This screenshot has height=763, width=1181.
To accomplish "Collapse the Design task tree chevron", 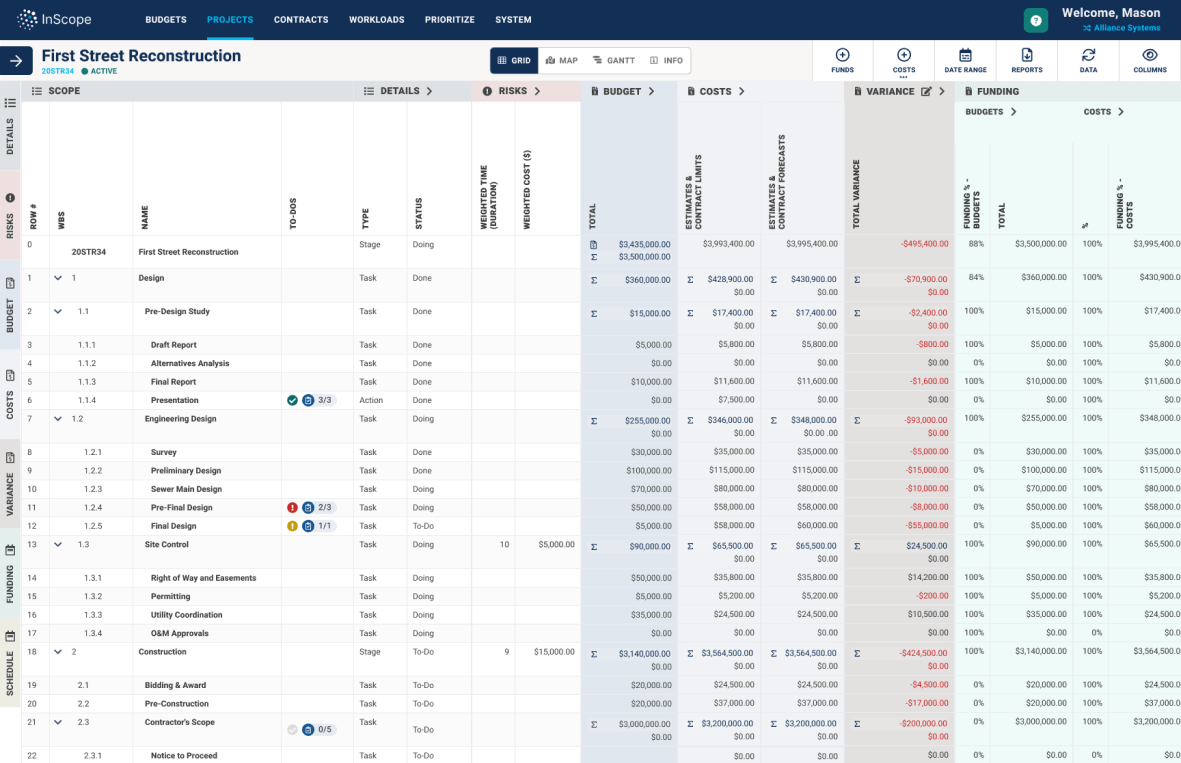I will coord(58,277).
